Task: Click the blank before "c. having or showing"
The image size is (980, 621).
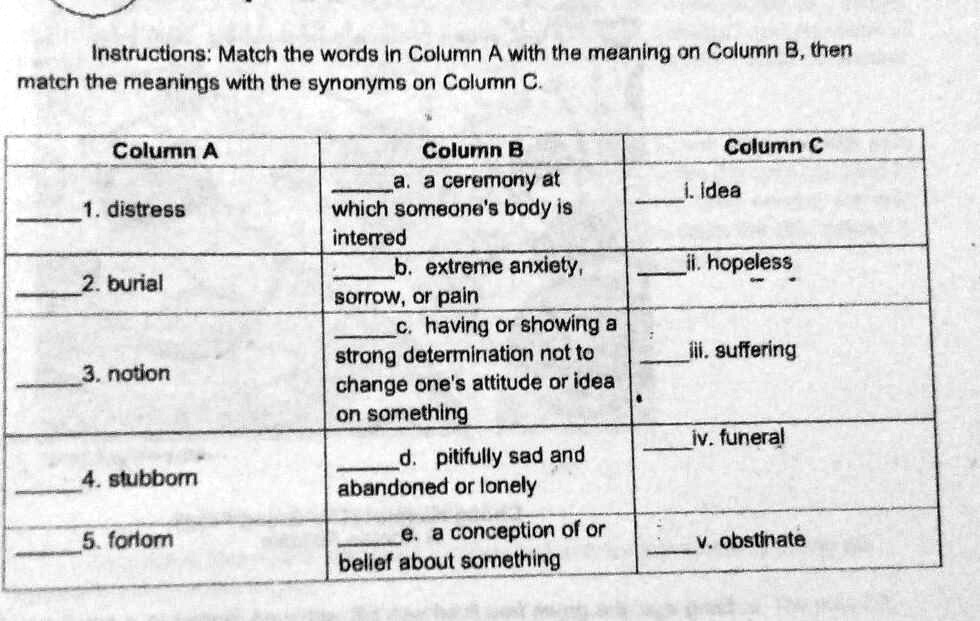Action: pos(365,333)
